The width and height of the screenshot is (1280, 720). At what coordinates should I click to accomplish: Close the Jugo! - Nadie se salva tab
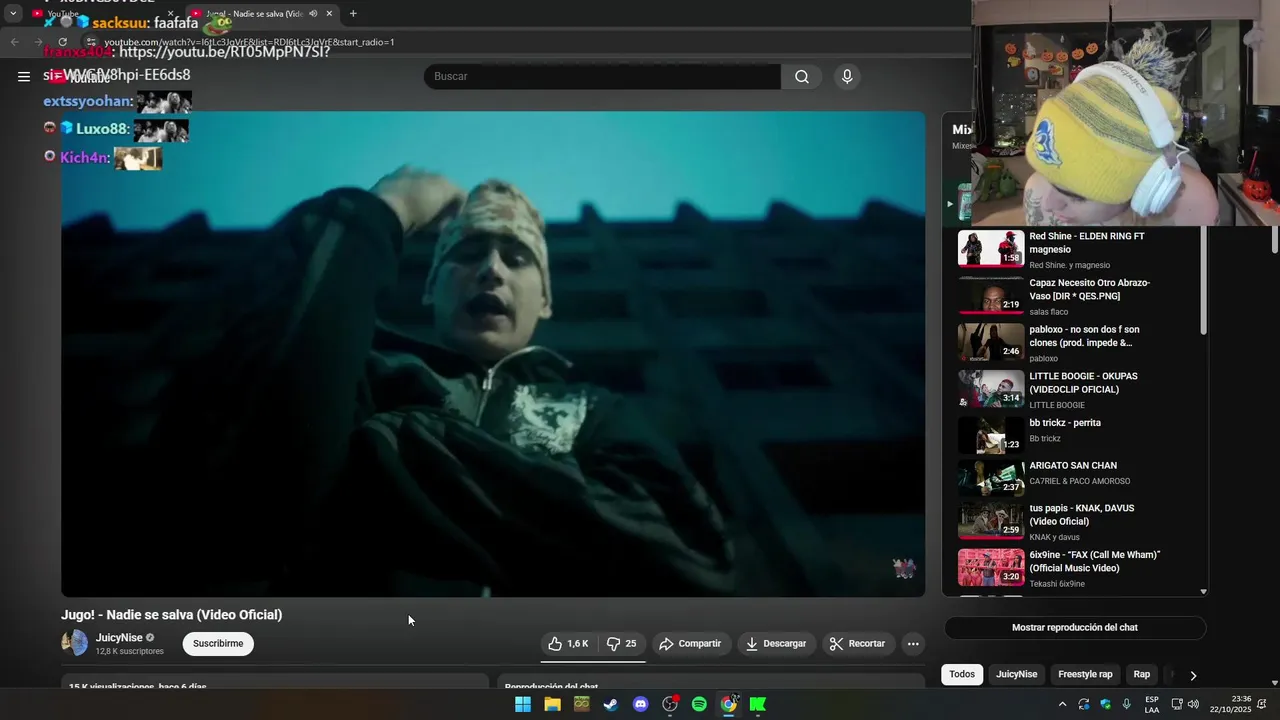329,14
